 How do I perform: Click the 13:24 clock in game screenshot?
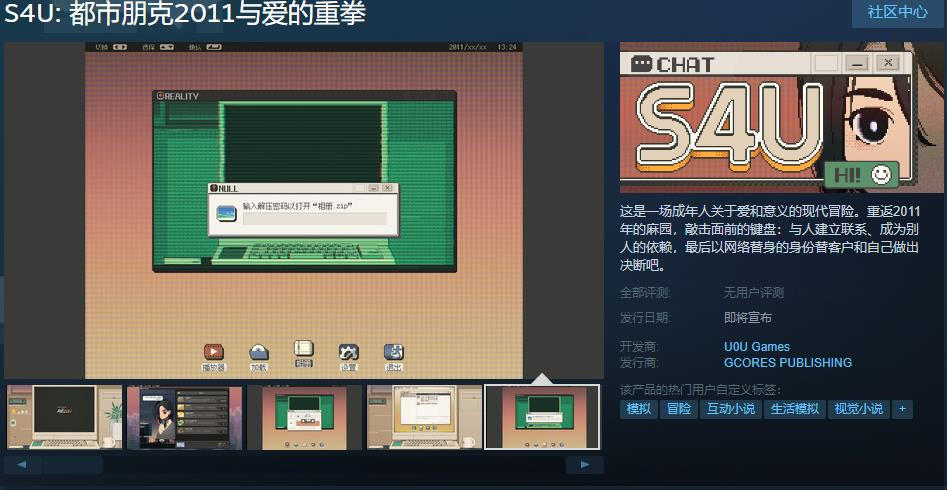506,47
